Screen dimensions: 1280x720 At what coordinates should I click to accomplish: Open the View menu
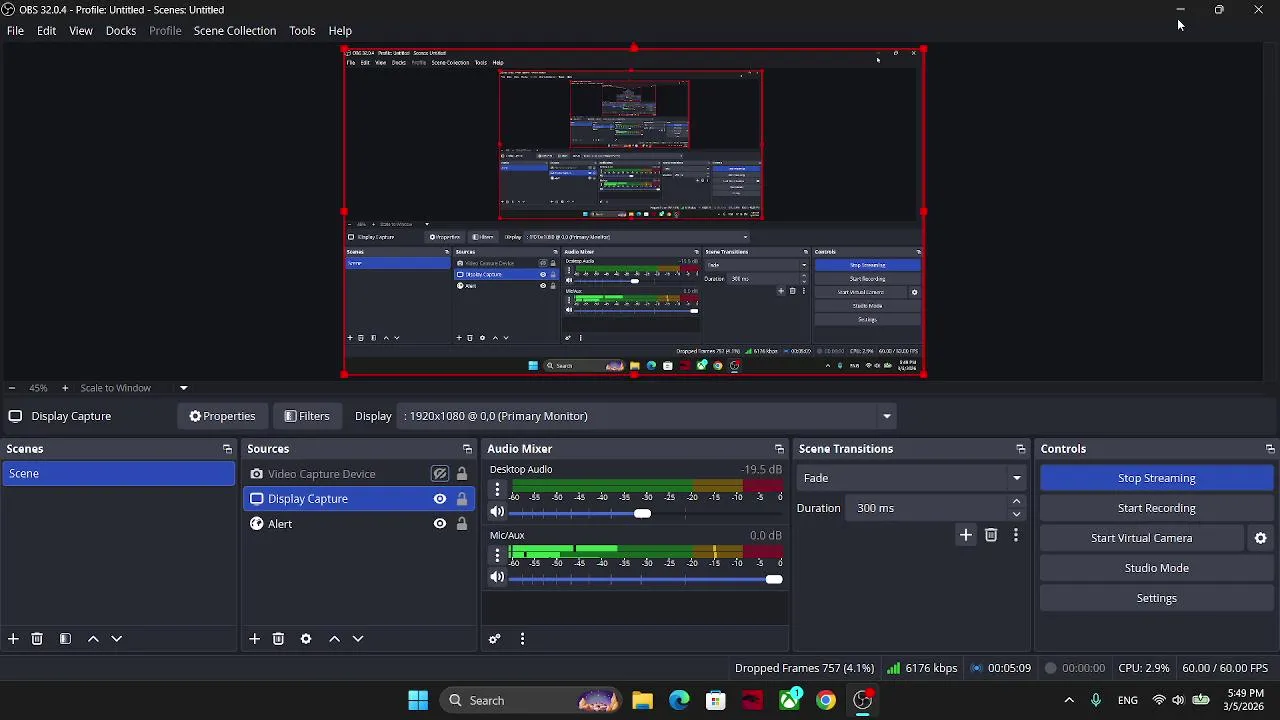click(81, 31)
